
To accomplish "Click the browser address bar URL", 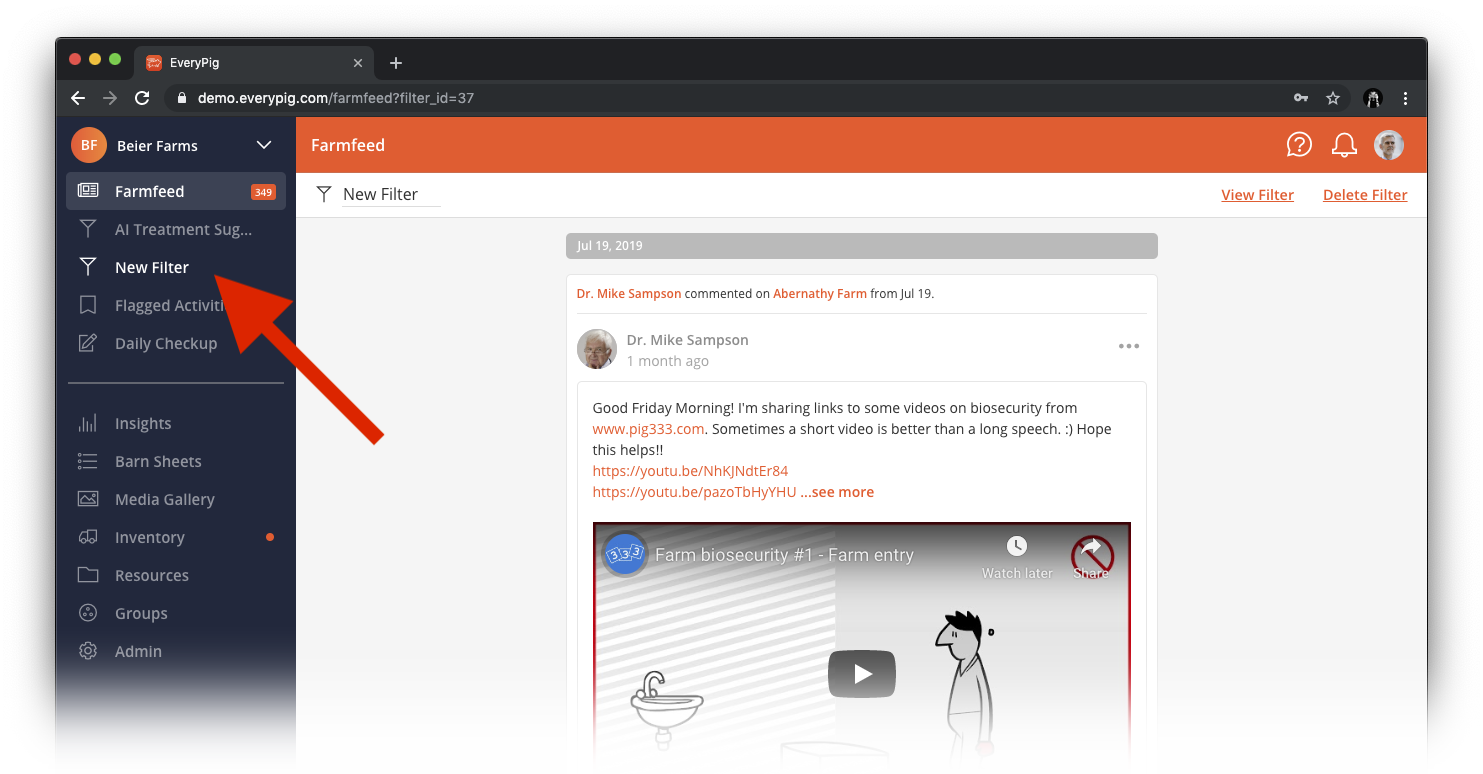I will (336, 98).
